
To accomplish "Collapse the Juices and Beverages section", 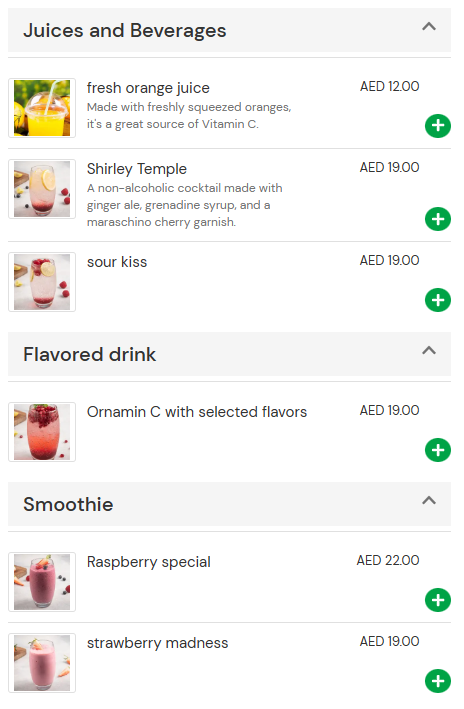I will 429,27.
